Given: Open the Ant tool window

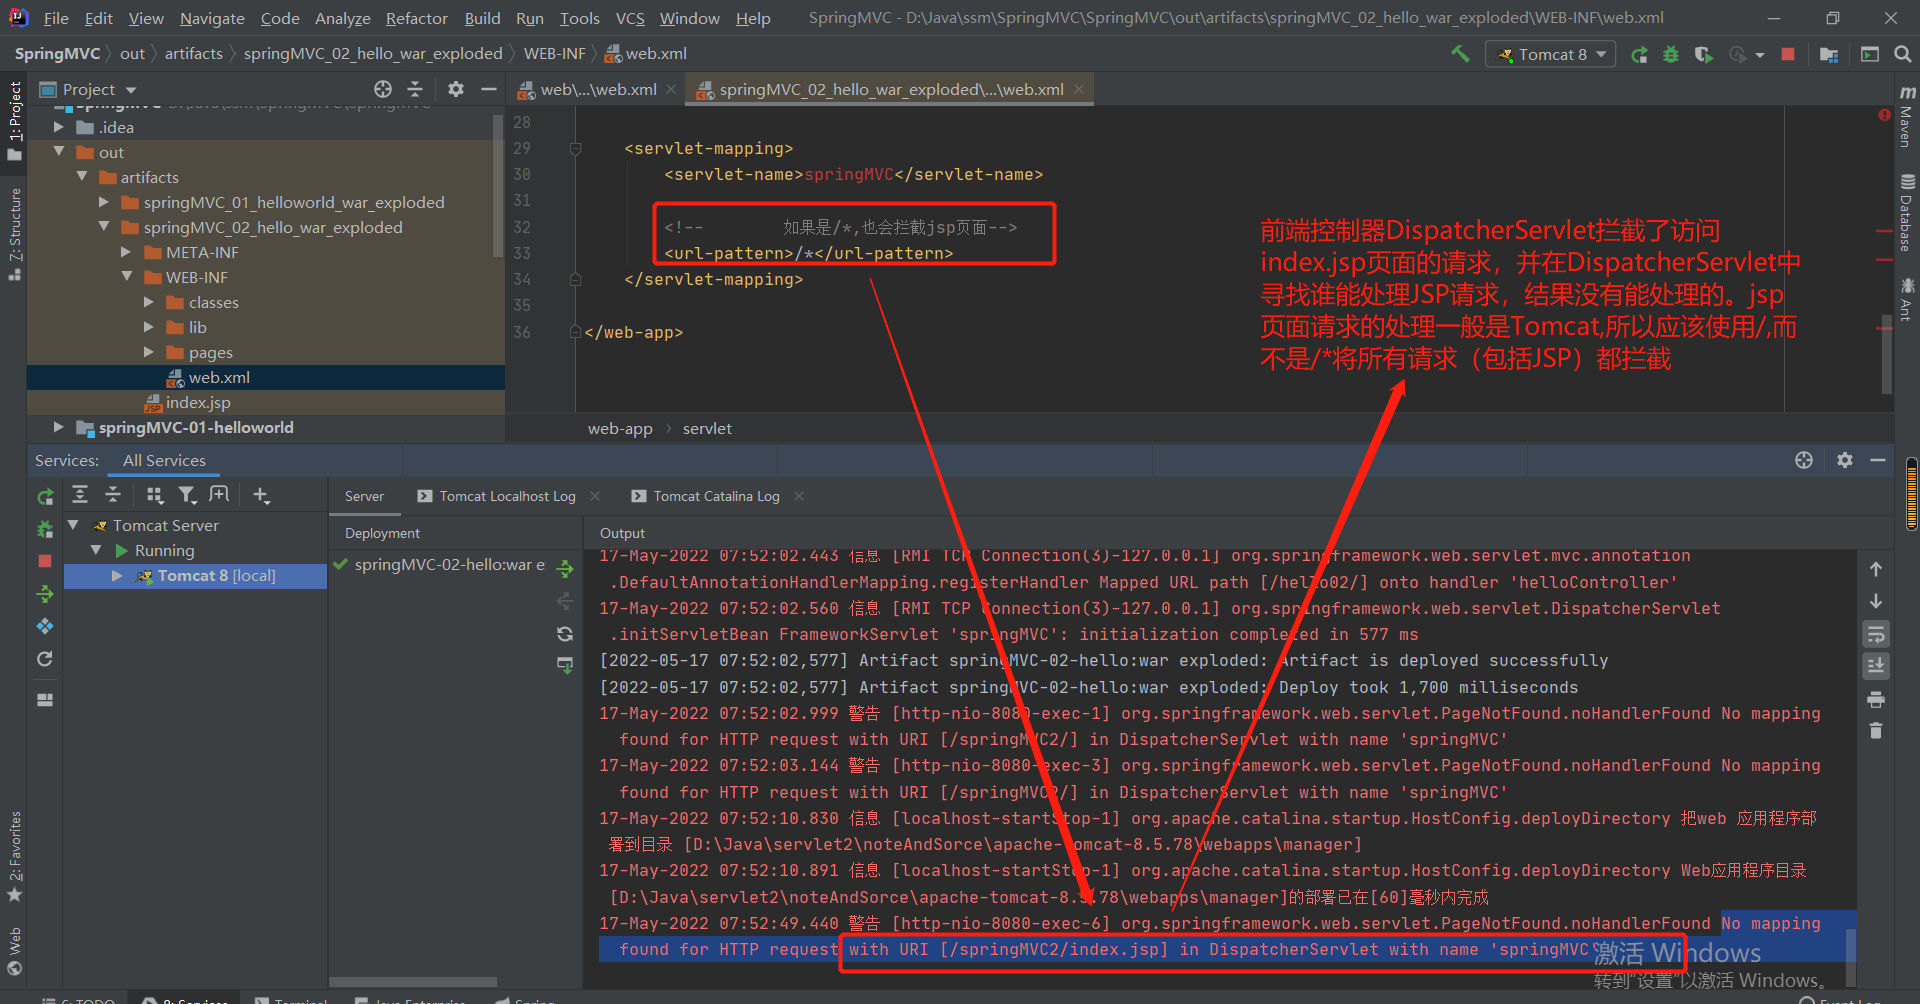Looking at the screenshot, I should (1906, 299).
